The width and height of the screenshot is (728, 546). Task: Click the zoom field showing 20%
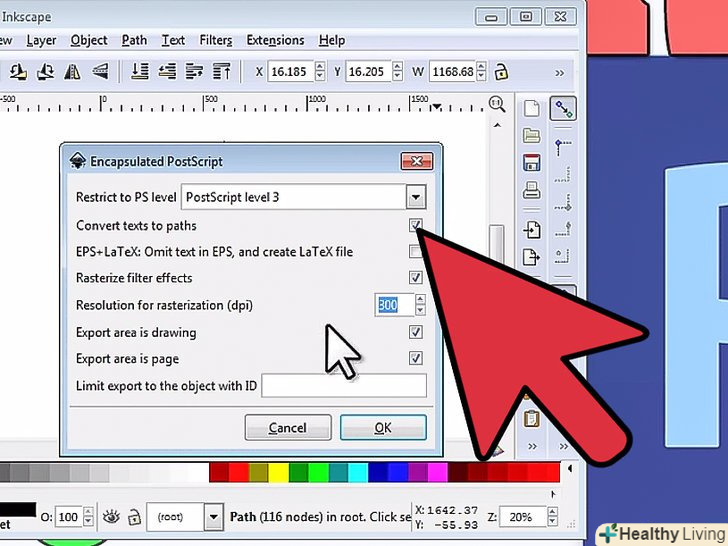click(523, 517)
